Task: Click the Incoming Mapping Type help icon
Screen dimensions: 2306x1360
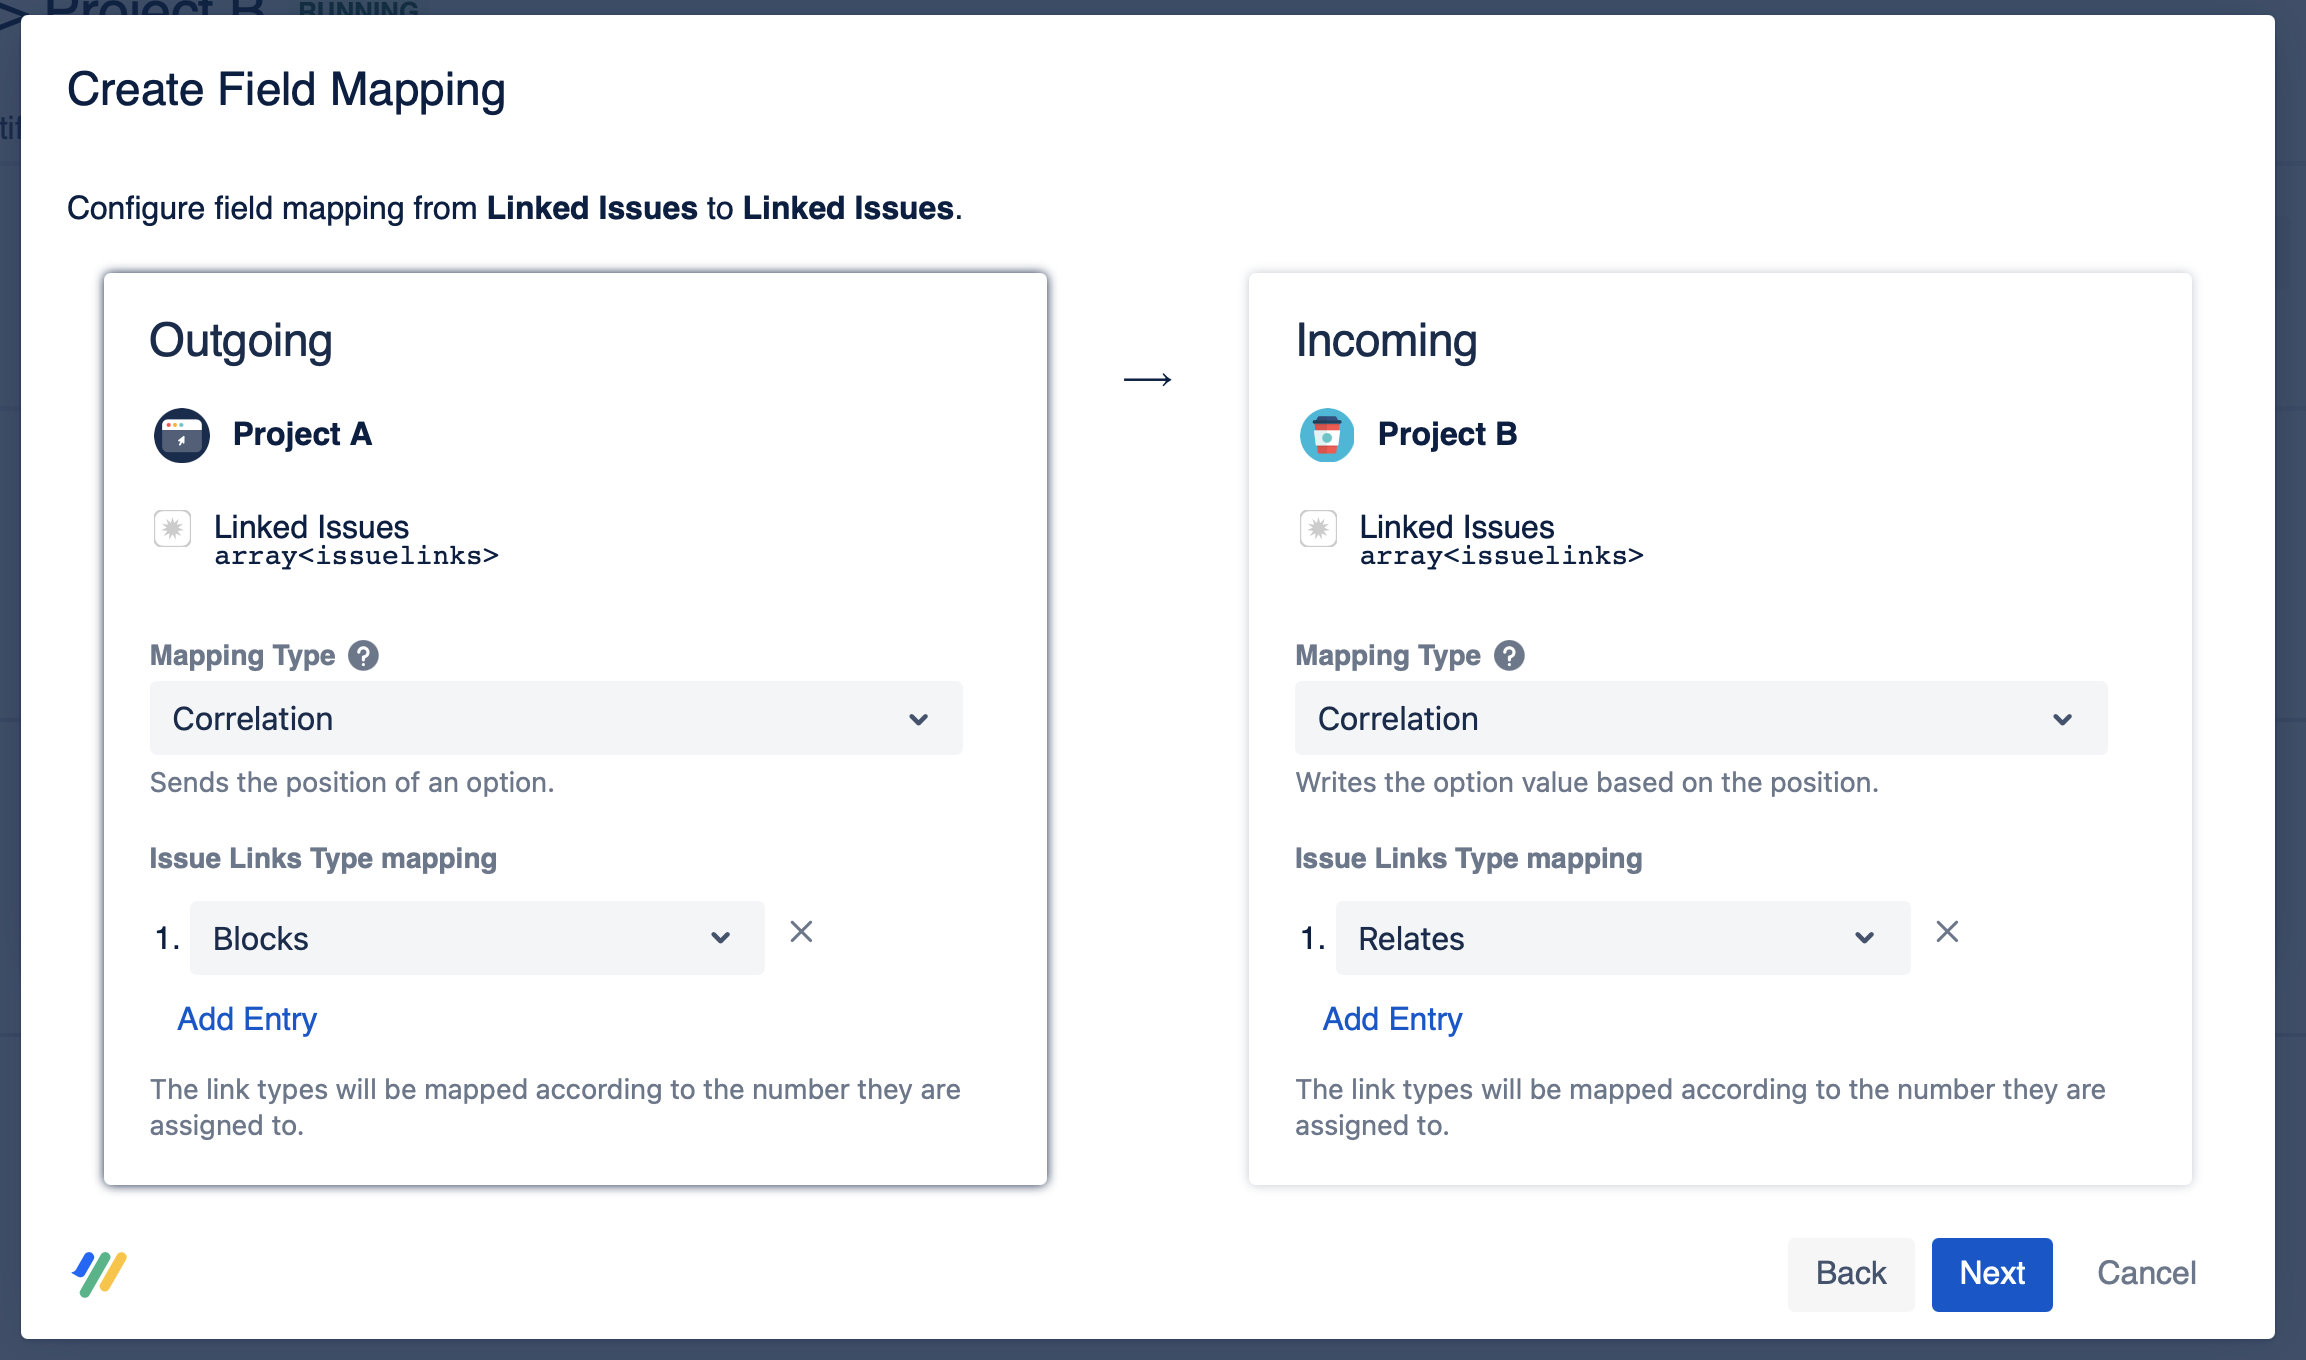Action: 1509,656
